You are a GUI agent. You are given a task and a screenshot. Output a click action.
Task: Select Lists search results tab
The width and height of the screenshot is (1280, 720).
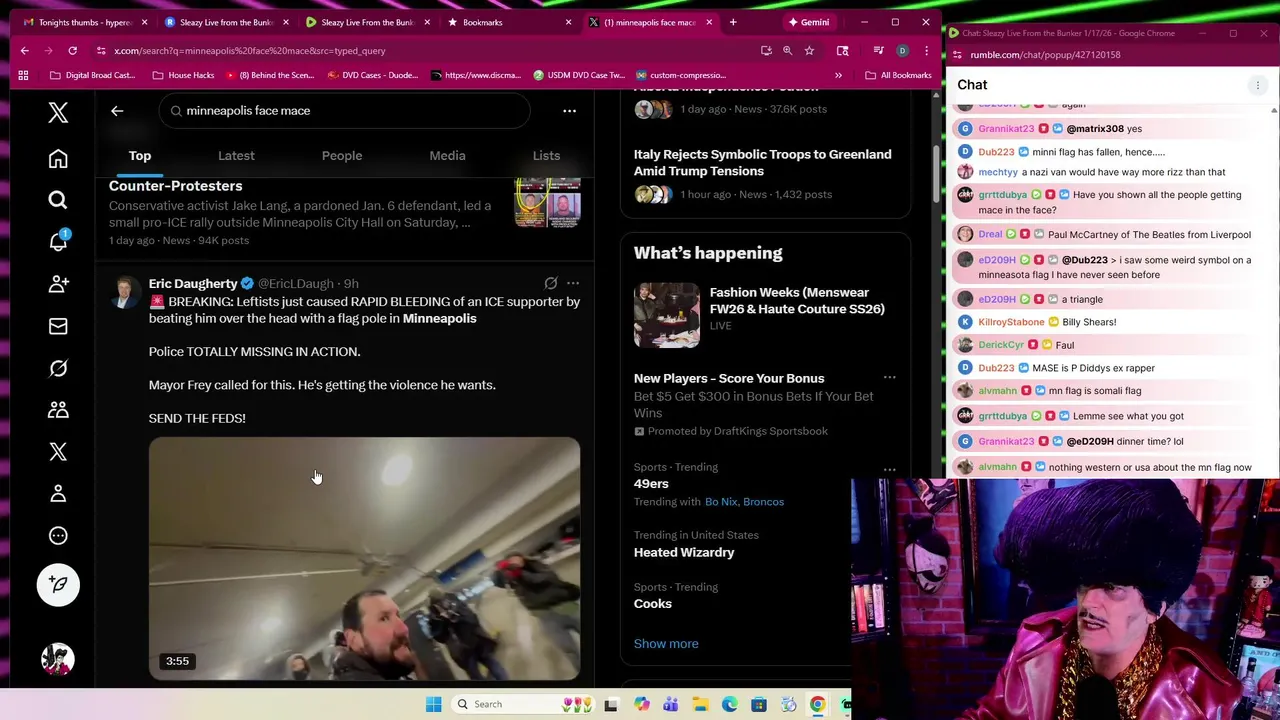coord(546,155)
